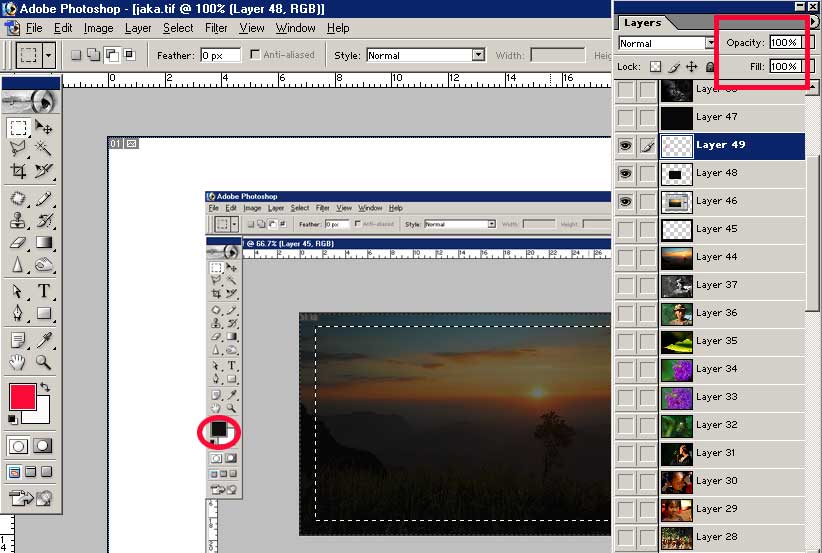
Task: Select the Move tool
Action: click(x=44, y=128)
